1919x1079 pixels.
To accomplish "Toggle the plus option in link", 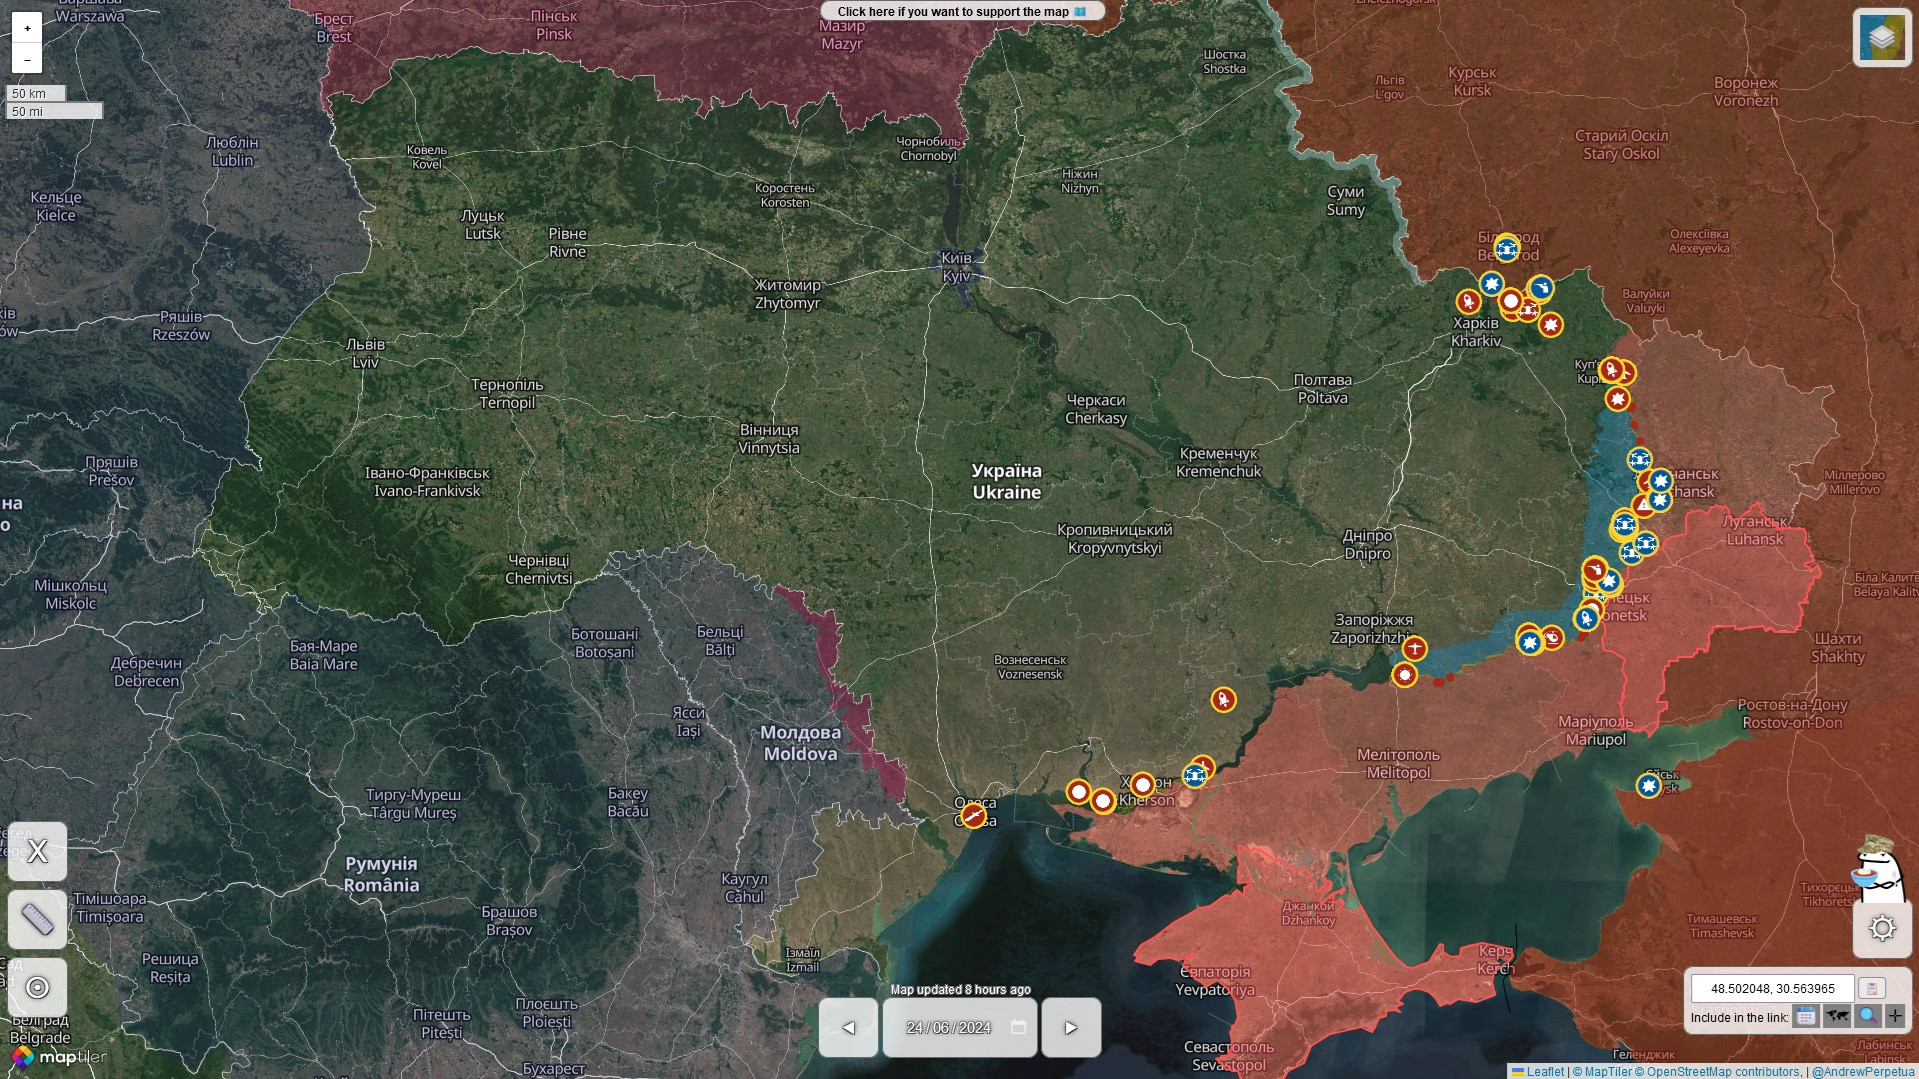I will coord(1895,1016).
